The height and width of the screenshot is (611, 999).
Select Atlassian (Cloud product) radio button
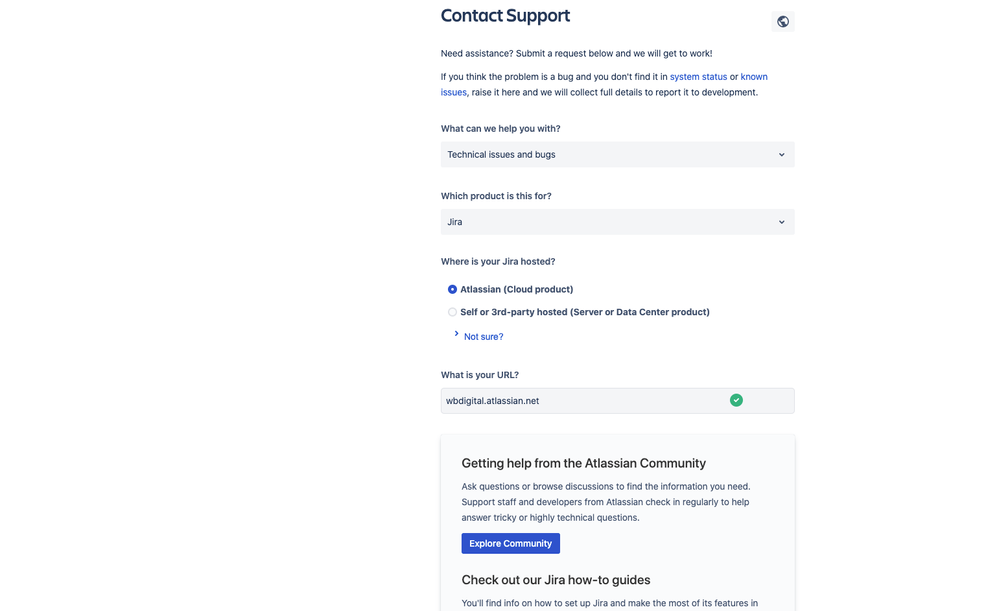(452, 289)
